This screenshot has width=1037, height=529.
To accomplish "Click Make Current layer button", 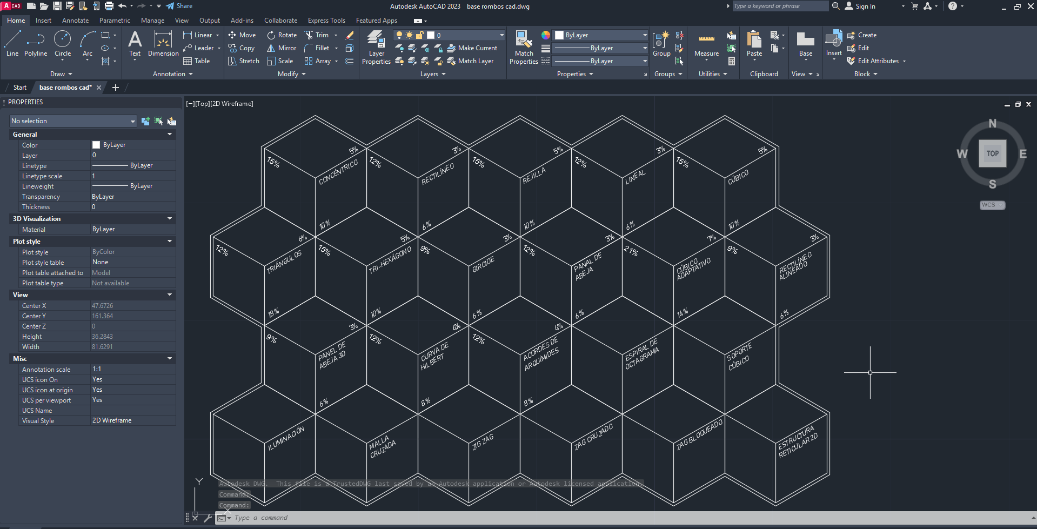I will tap(472, 48).
